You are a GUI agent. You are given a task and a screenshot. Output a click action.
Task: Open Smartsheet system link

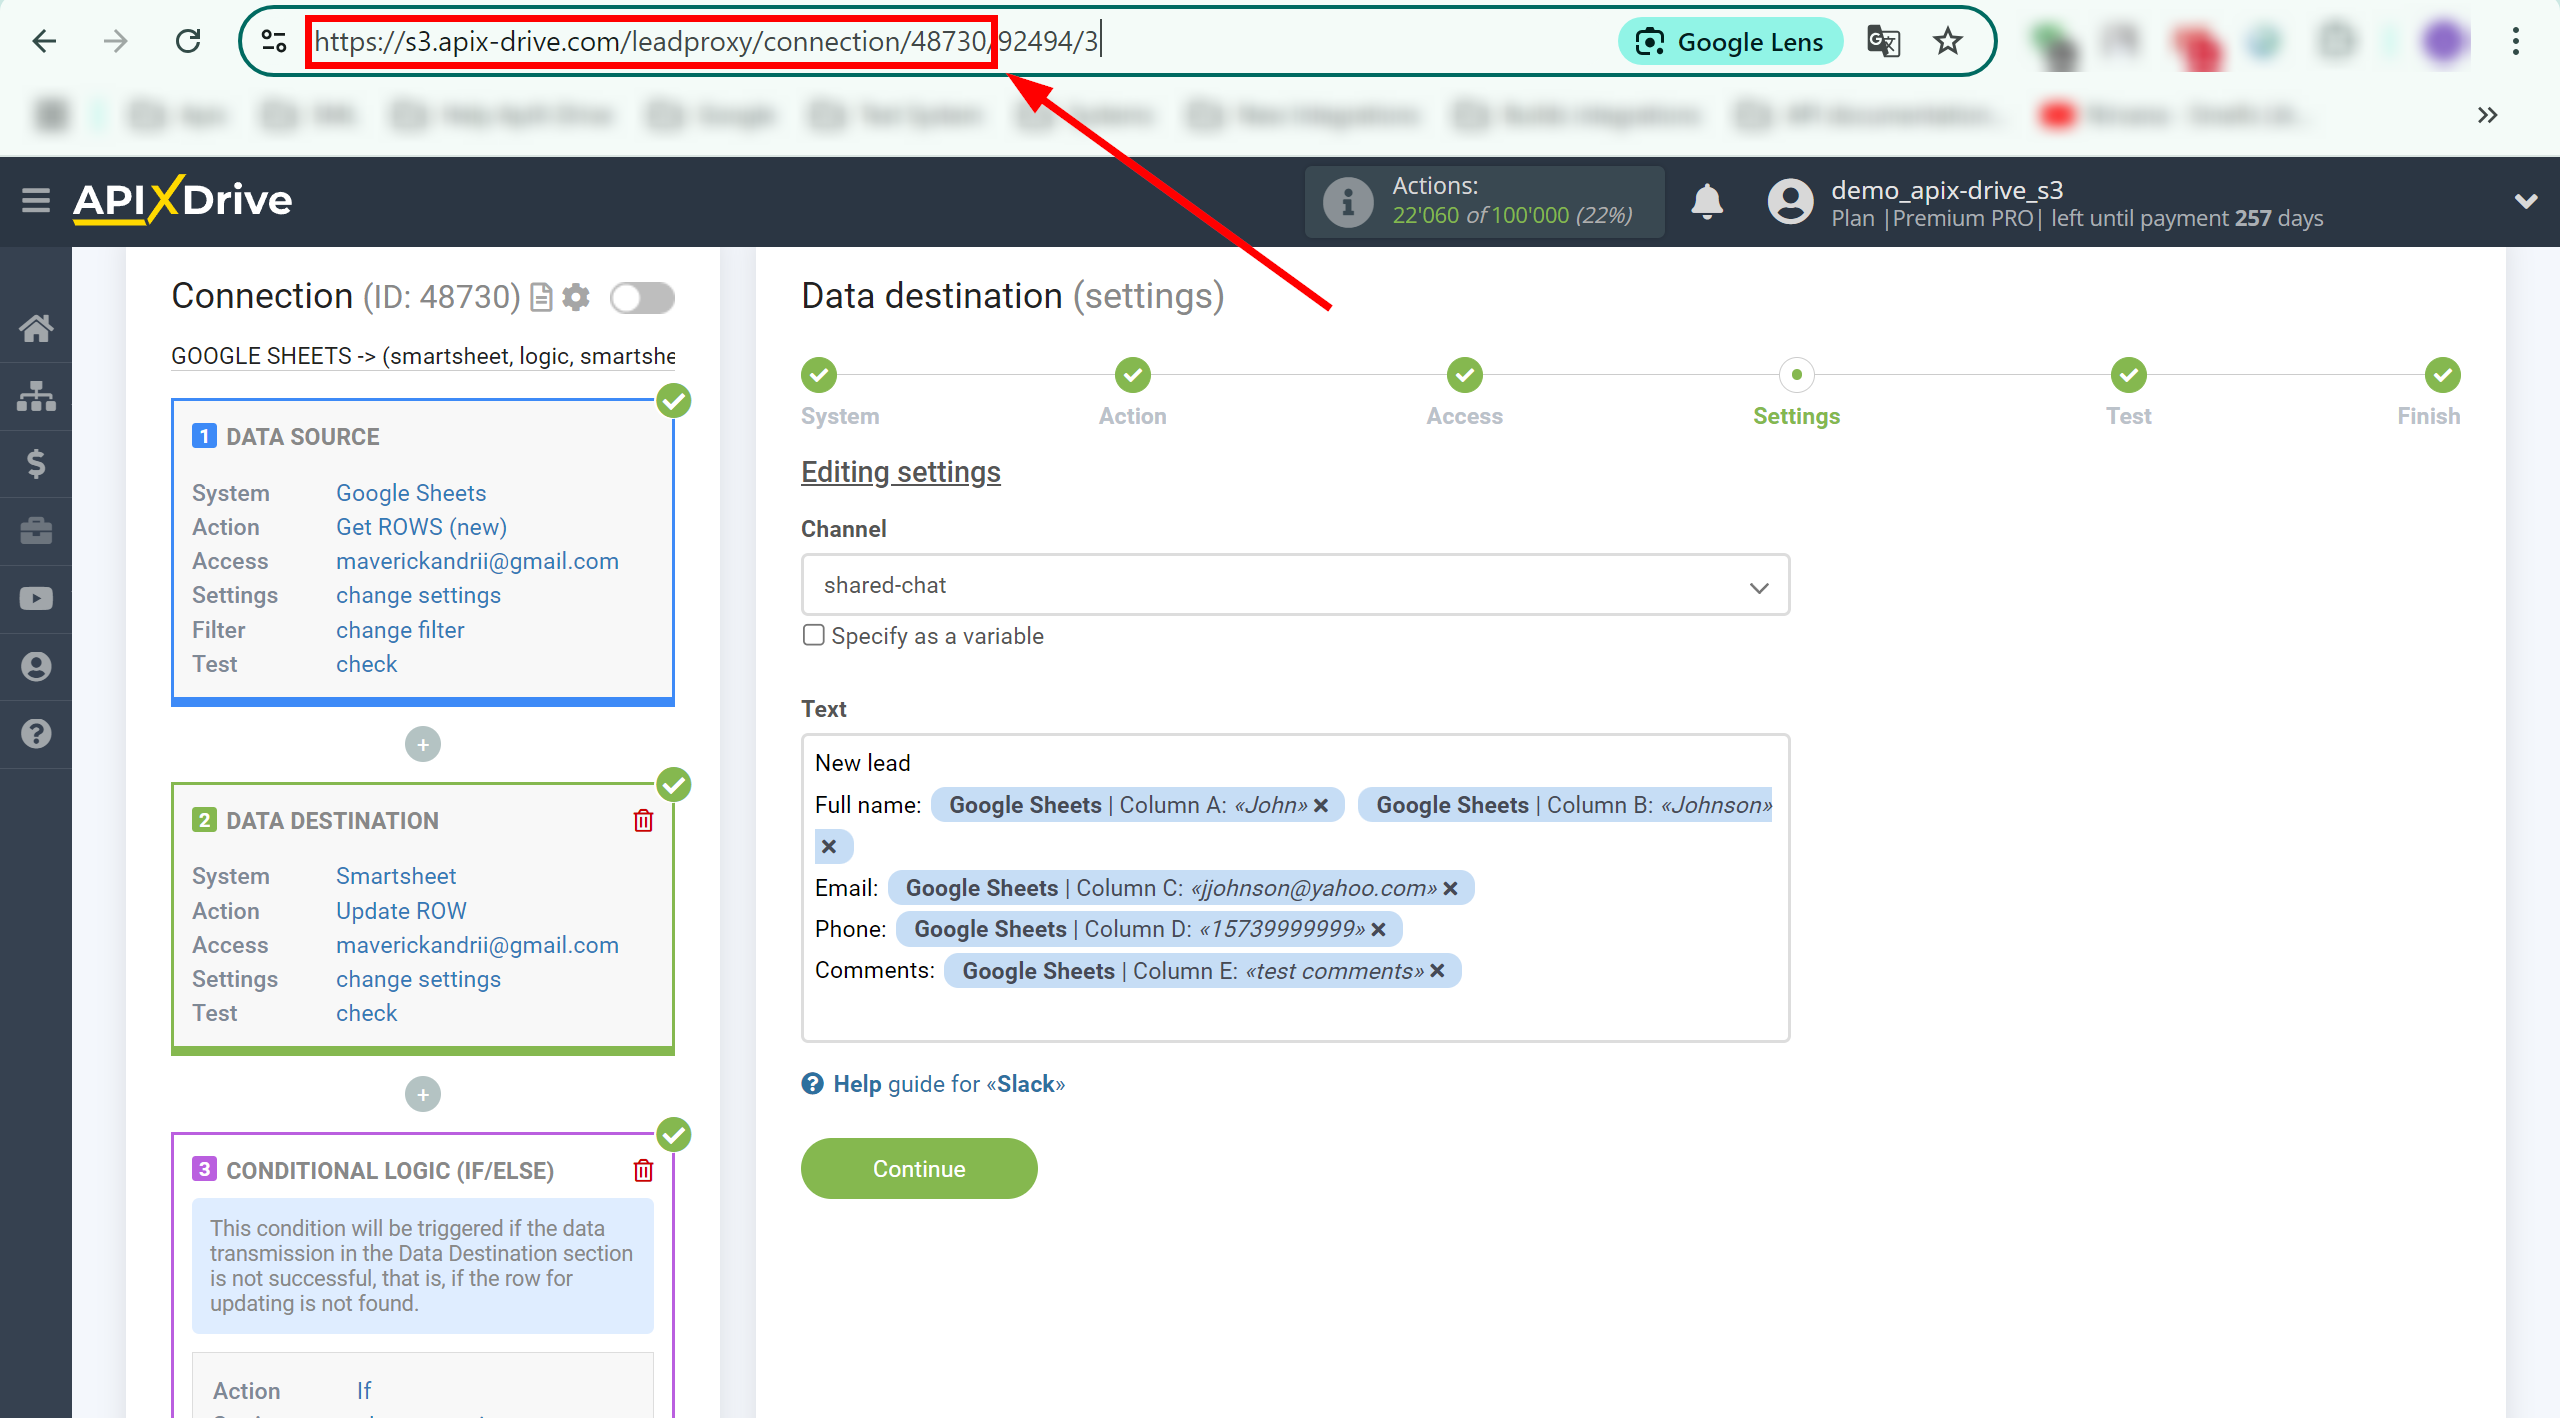pyautogui.click(x=395, y=876)
